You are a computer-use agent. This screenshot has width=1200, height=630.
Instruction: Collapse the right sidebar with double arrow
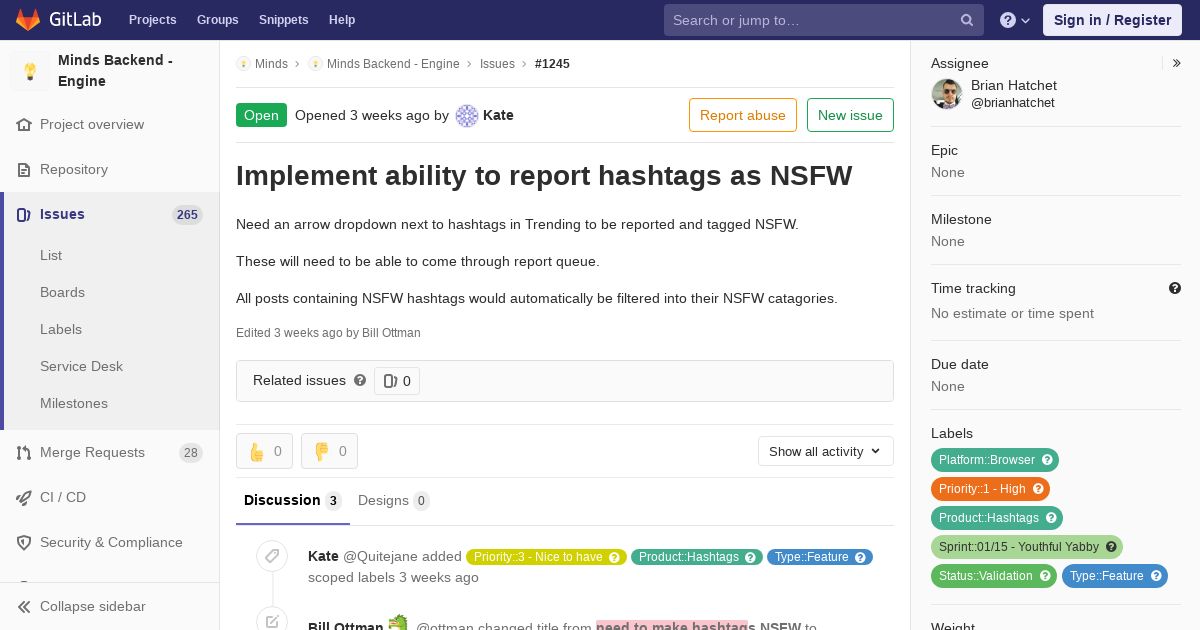pos(1177,63)
